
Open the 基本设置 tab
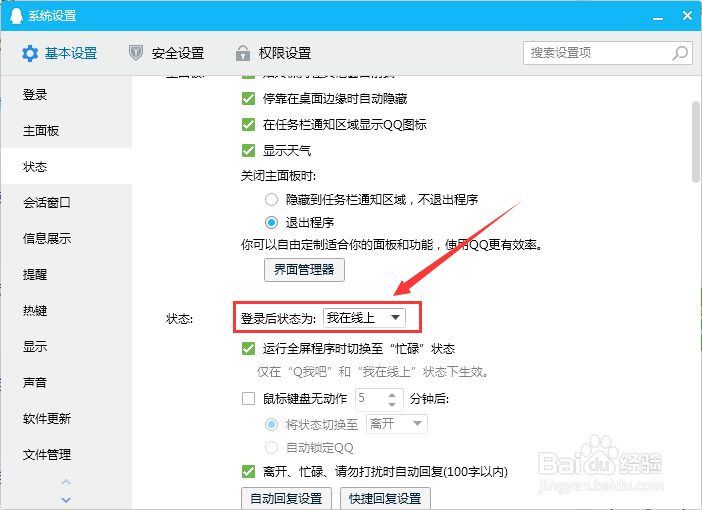[x=60, y=53]
